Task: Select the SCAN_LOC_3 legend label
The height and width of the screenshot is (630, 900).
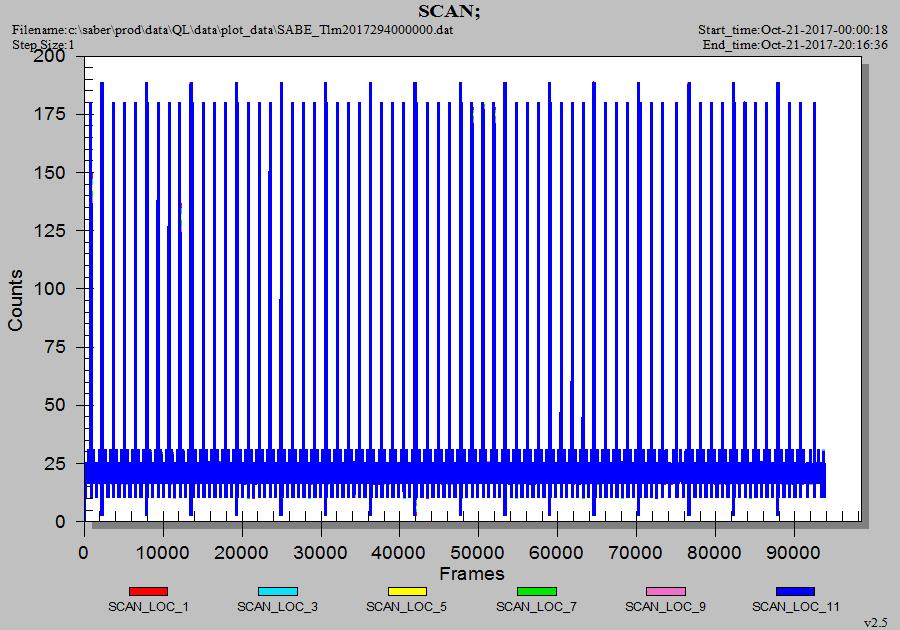Action: click(x=277, y=606)
